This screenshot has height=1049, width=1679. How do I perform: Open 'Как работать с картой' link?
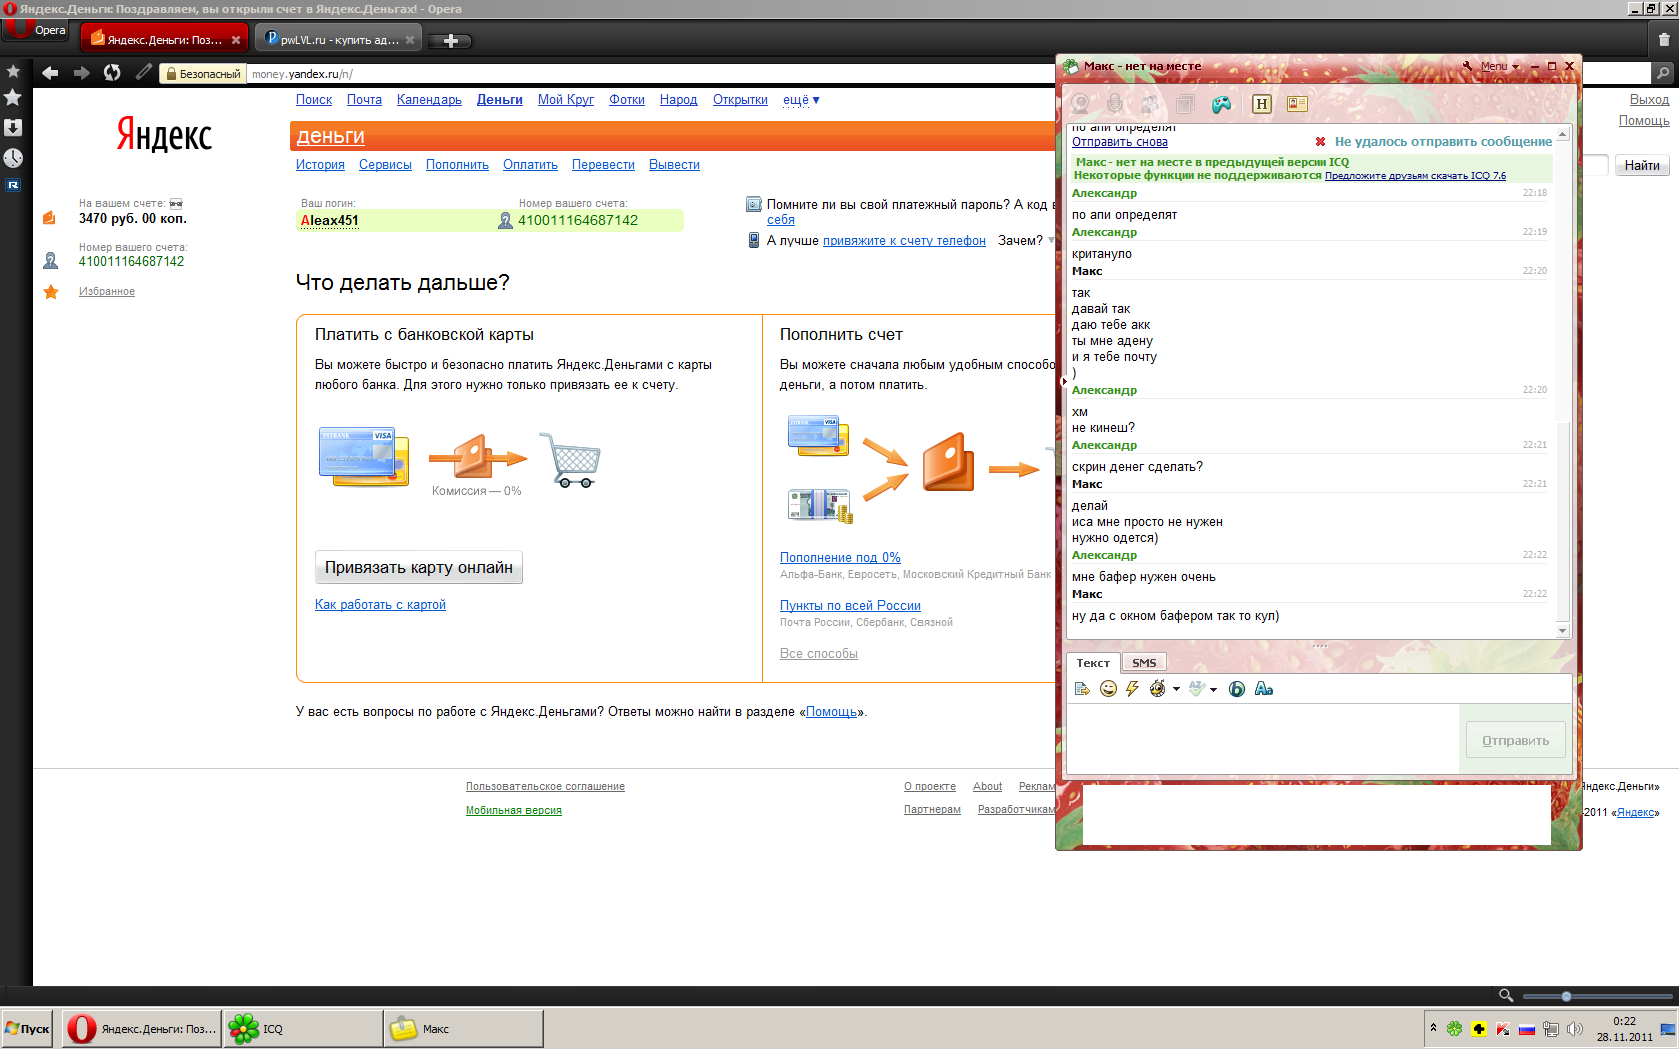tap(380, 605)
